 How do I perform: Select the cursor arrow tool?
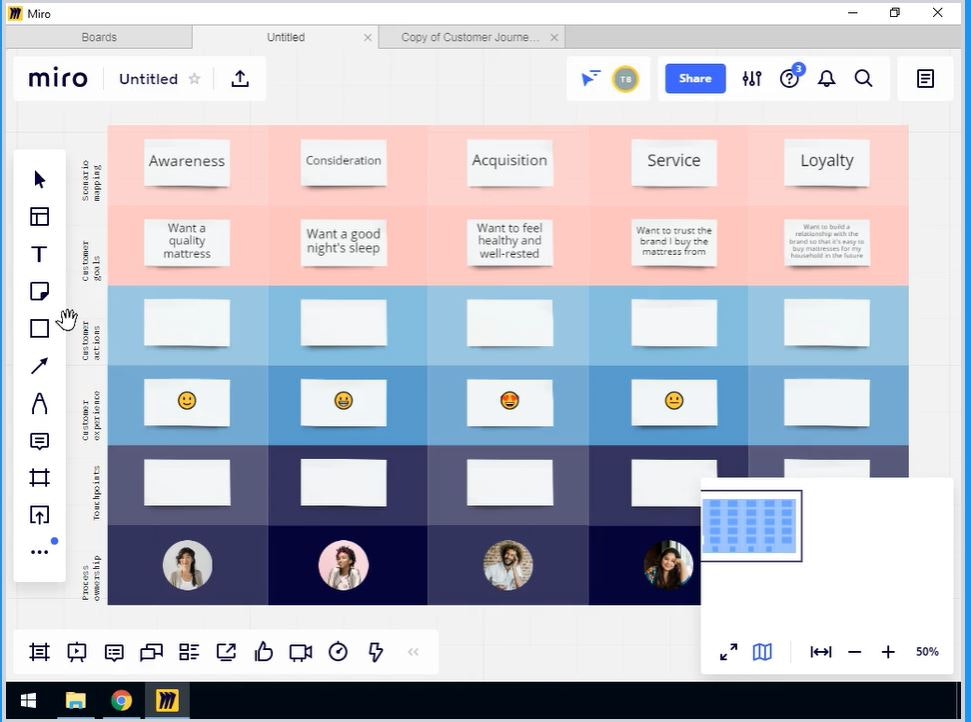pyautogui.click(x=40, y=180)
